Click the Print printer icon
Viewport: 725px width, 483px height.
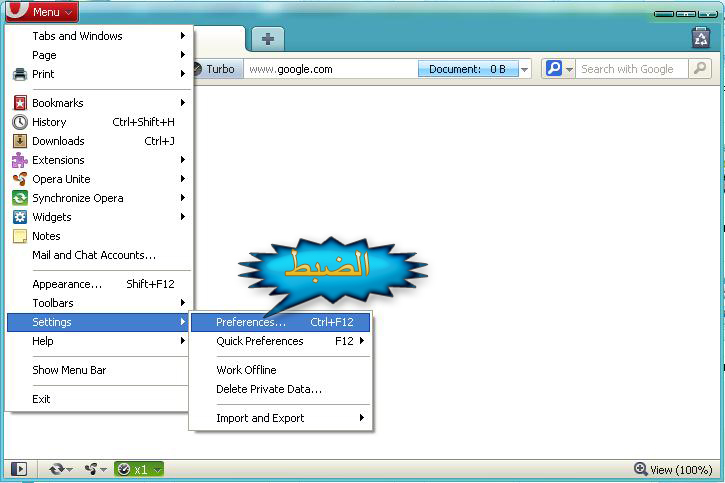(x=20, y=74)
